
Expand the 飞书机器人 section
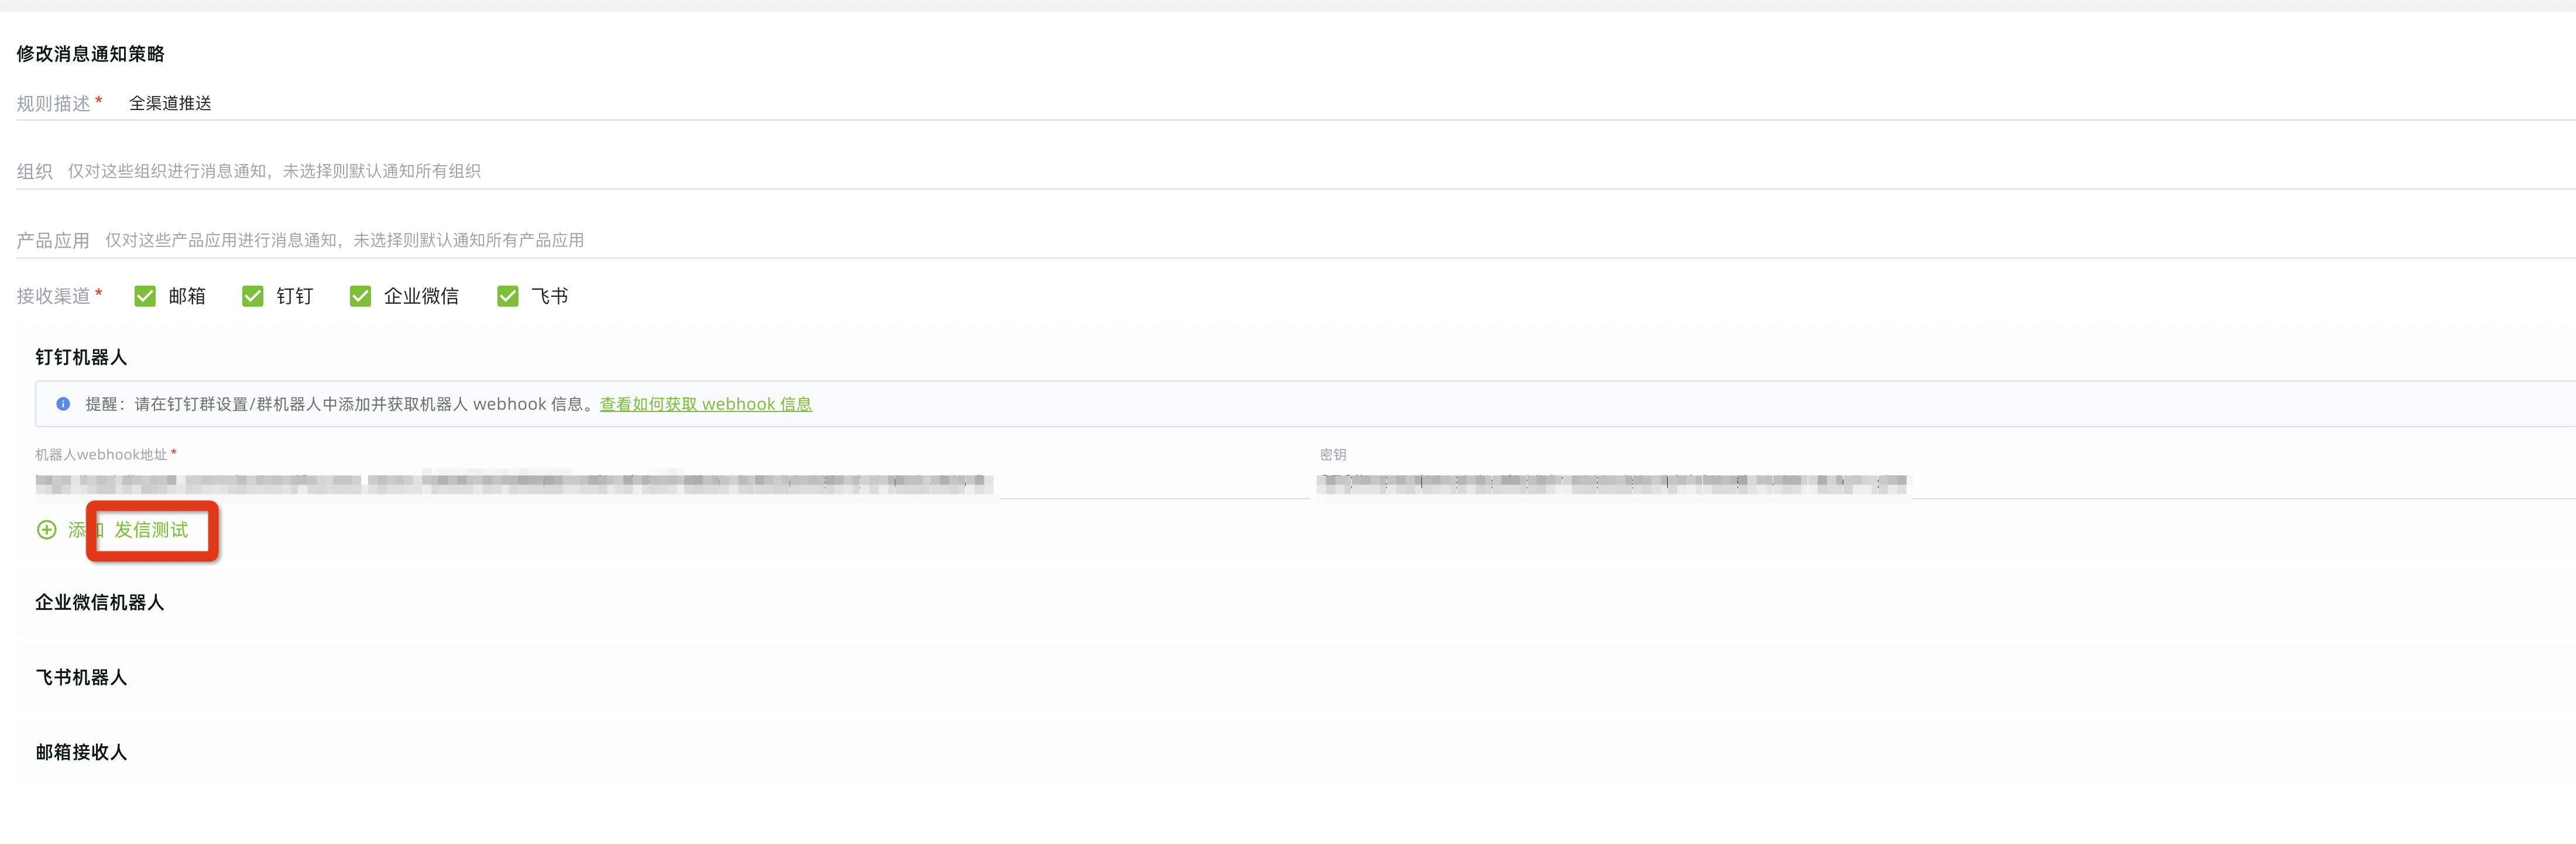(1296, 677)
